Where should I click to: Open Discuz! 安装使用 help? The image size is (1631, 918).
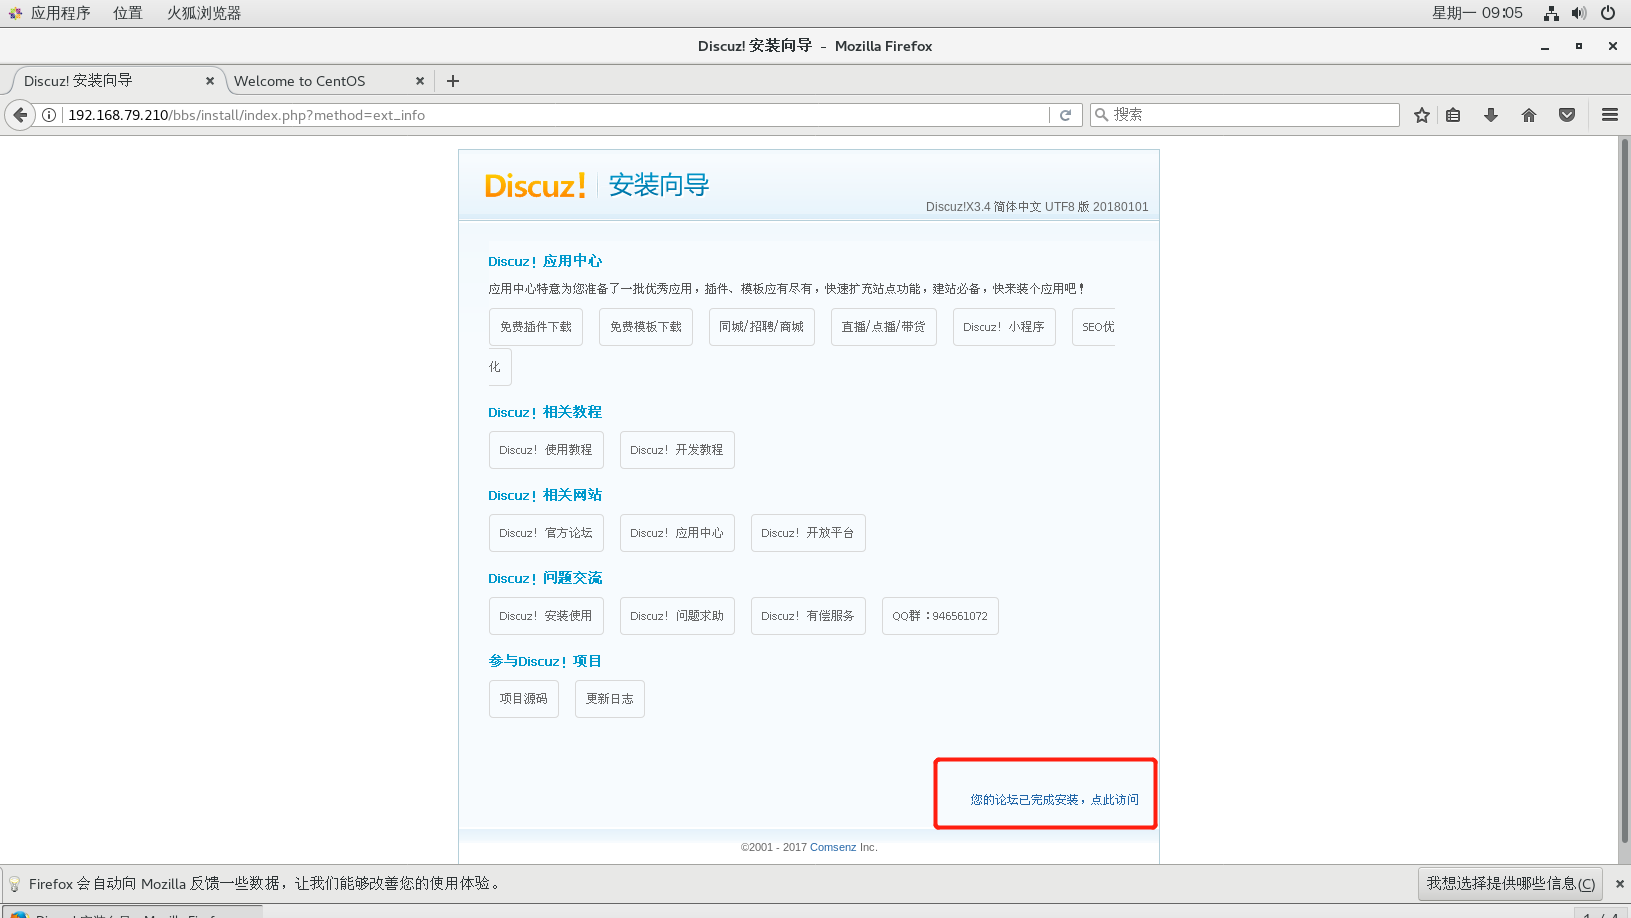click(x=546, y=616)
